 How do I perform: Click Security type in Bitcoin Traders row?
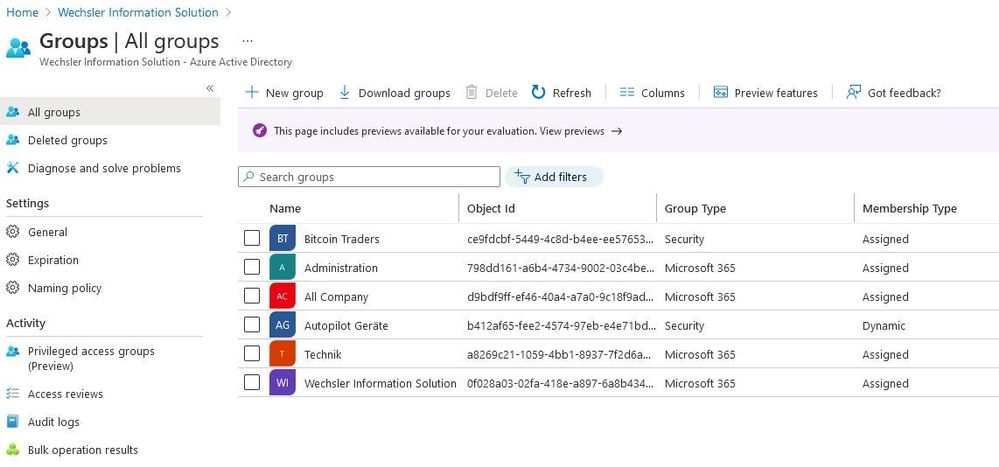coord(684,239)
